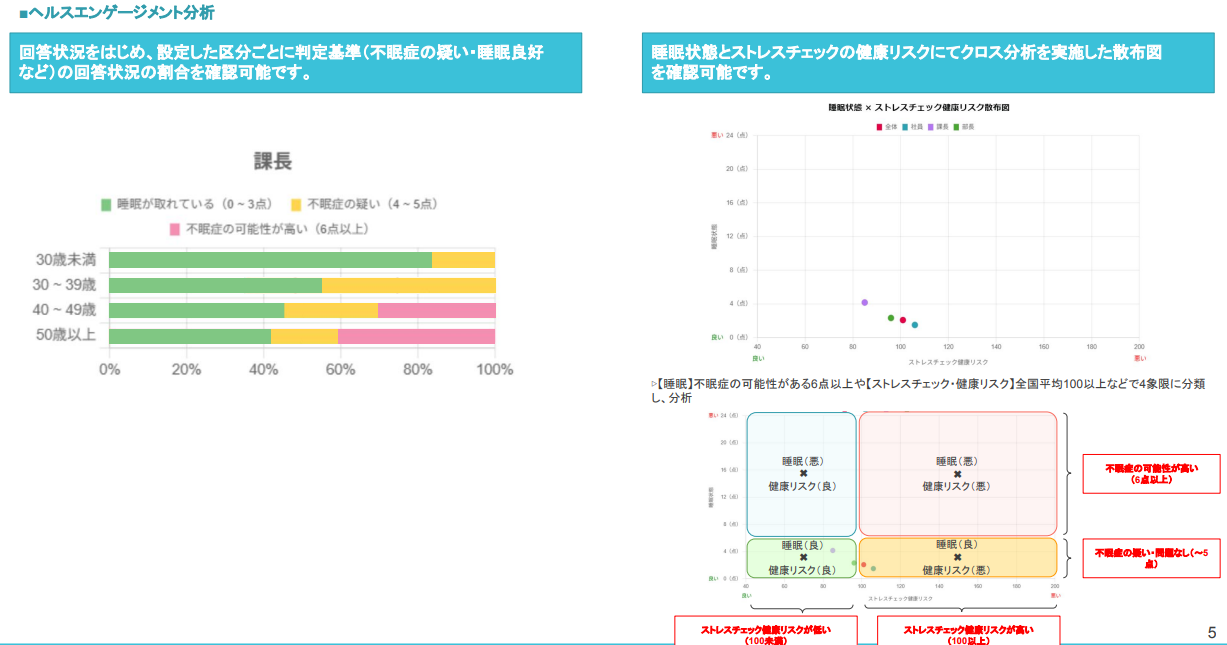Click the yellow segment of the 30歳未満 bar
1227x645 pixels.
(x=463, y=260)
